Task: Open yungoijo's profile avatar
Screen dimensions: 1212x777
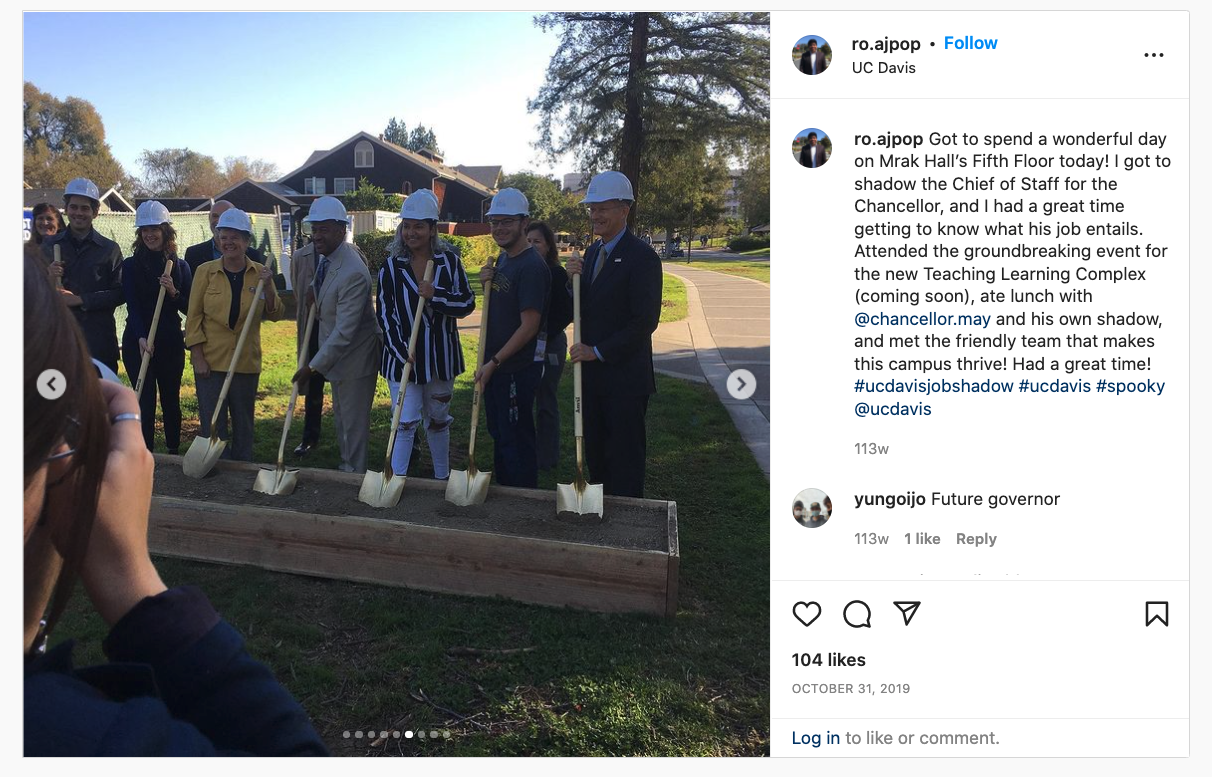Action: [812, 508]
